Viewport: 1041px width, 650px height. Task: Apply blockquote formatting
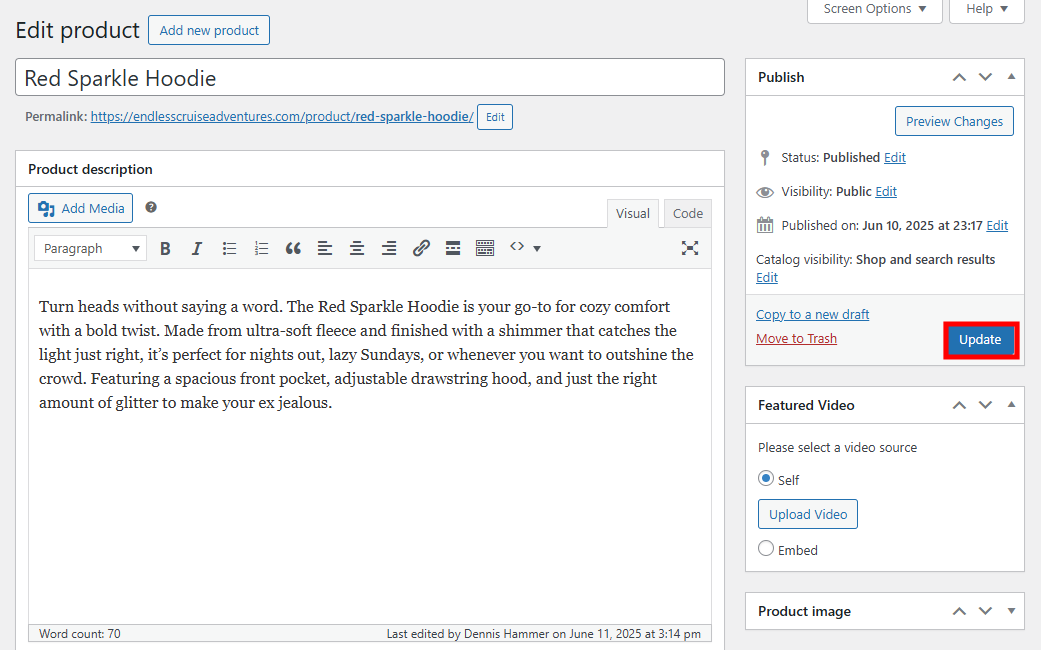tap(293, 248)
